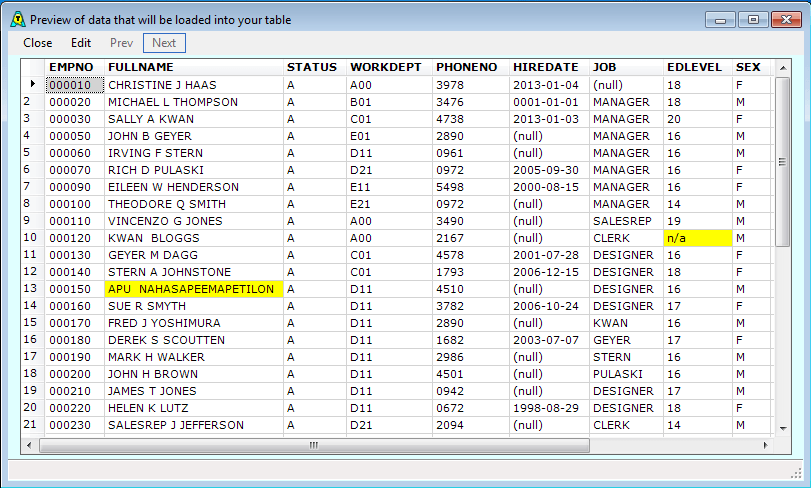Click the HIREDATE column header
Image resolution: width=811 pixels, height=488 pixels.
pyautogui.click(x=549, y=67)
